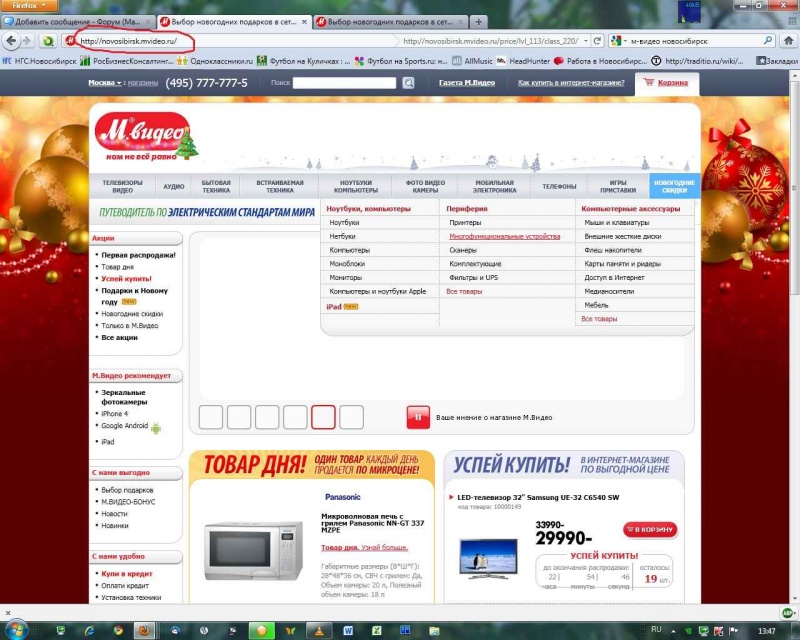Click the site search magnifier icon

408,83
